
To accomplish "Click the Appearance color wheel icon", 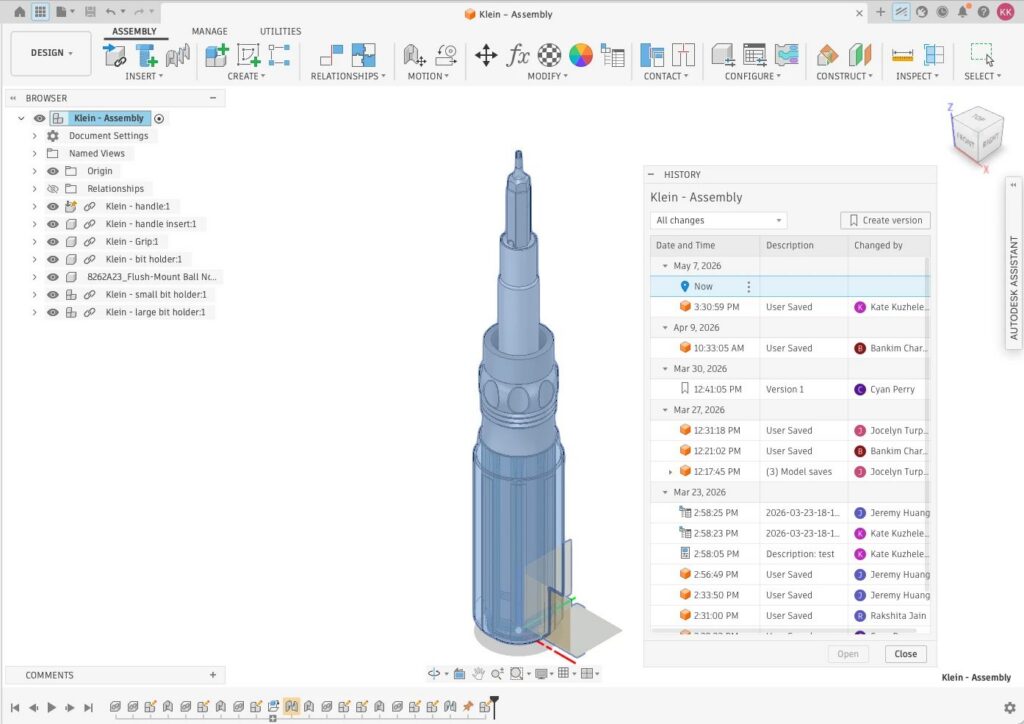I will tap(581, 55).
